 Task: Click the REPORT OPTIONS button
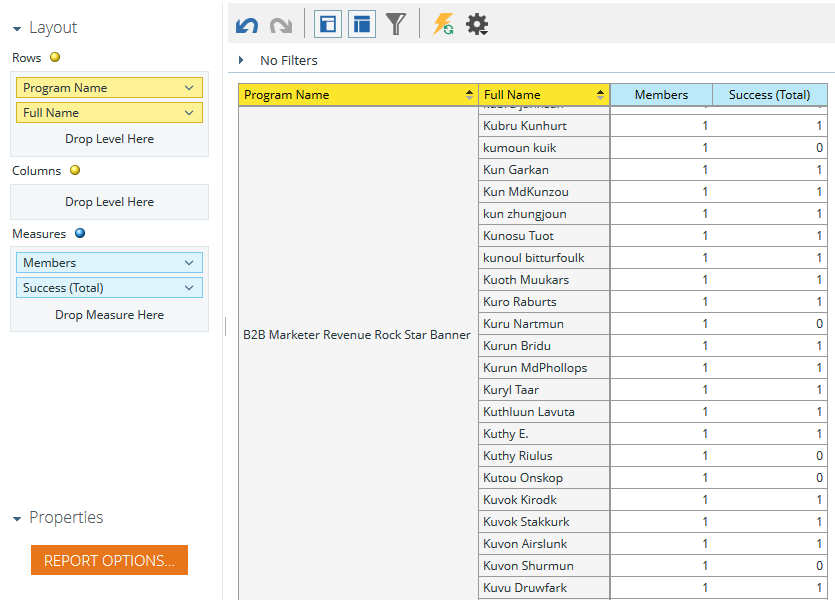[109, 560]
